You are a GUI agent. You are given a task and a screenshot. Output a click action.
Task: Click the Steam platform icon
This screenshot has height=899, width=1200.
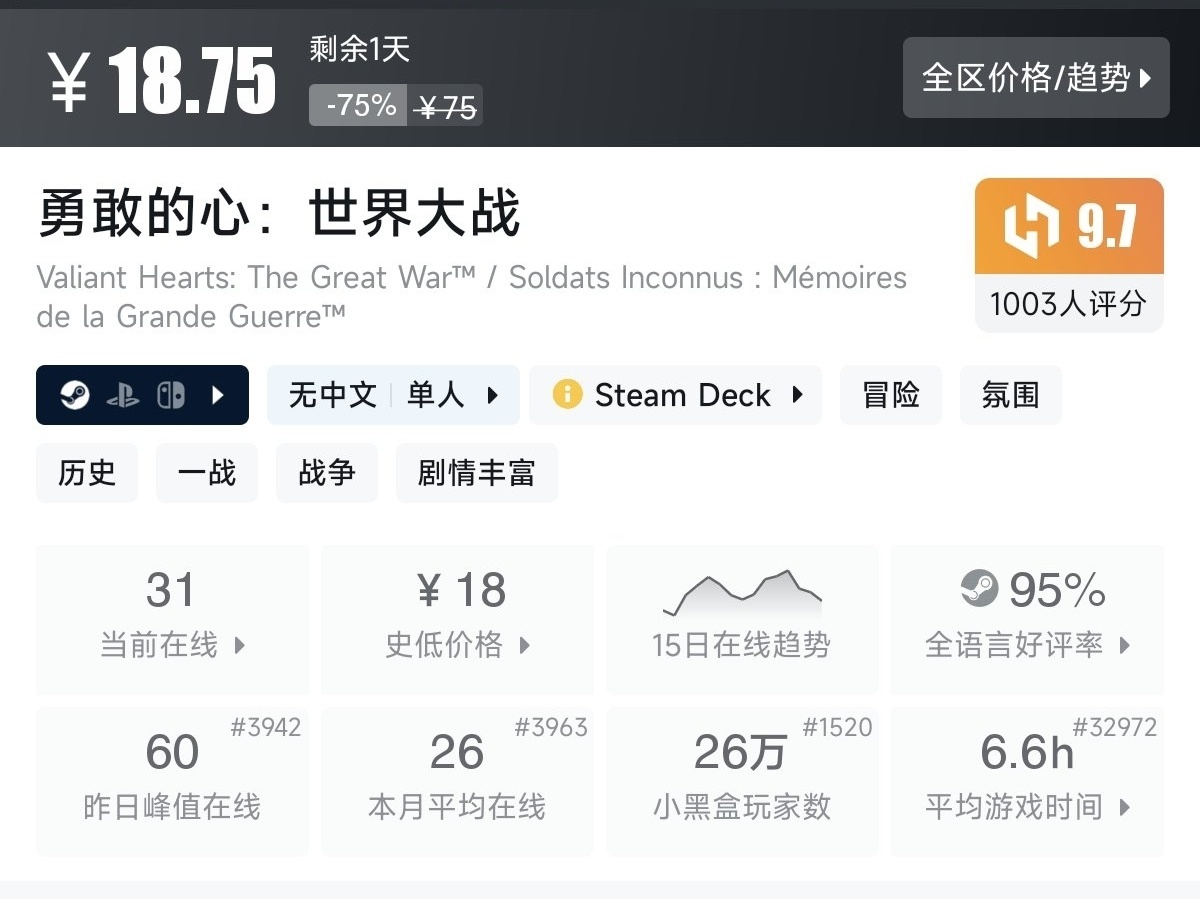pyautogui.click(x=75, y=396)
